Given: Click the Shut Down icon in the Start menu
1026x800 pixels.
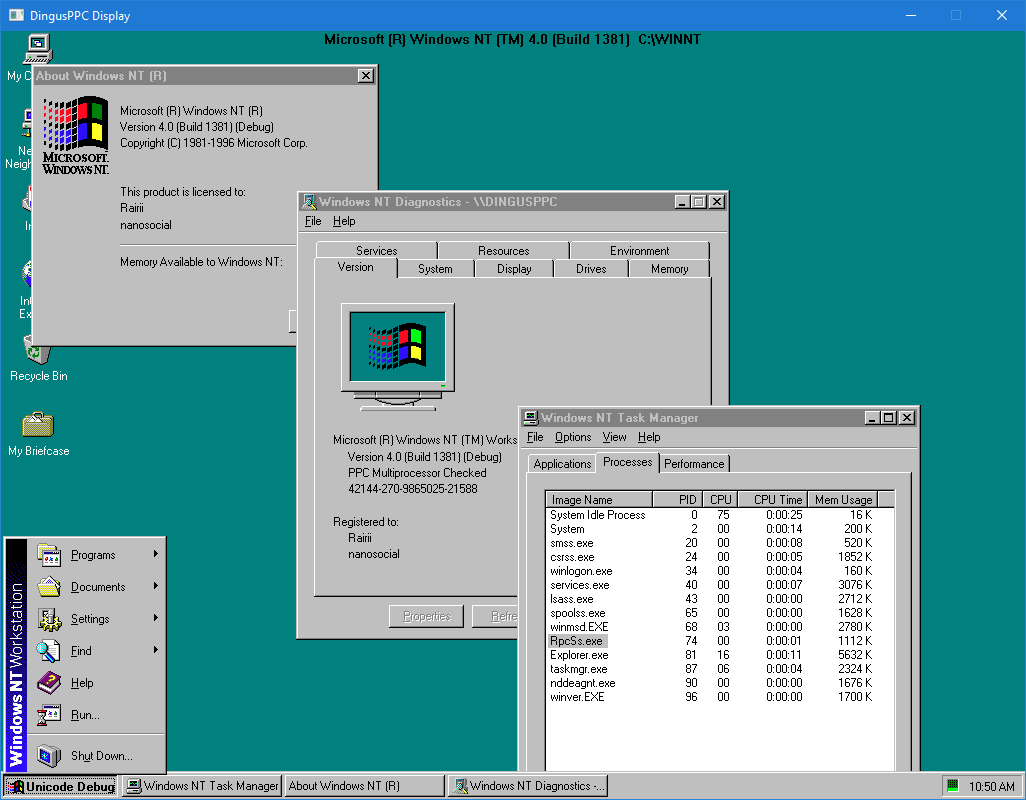Looking at the screenshot, I should 49,756.
